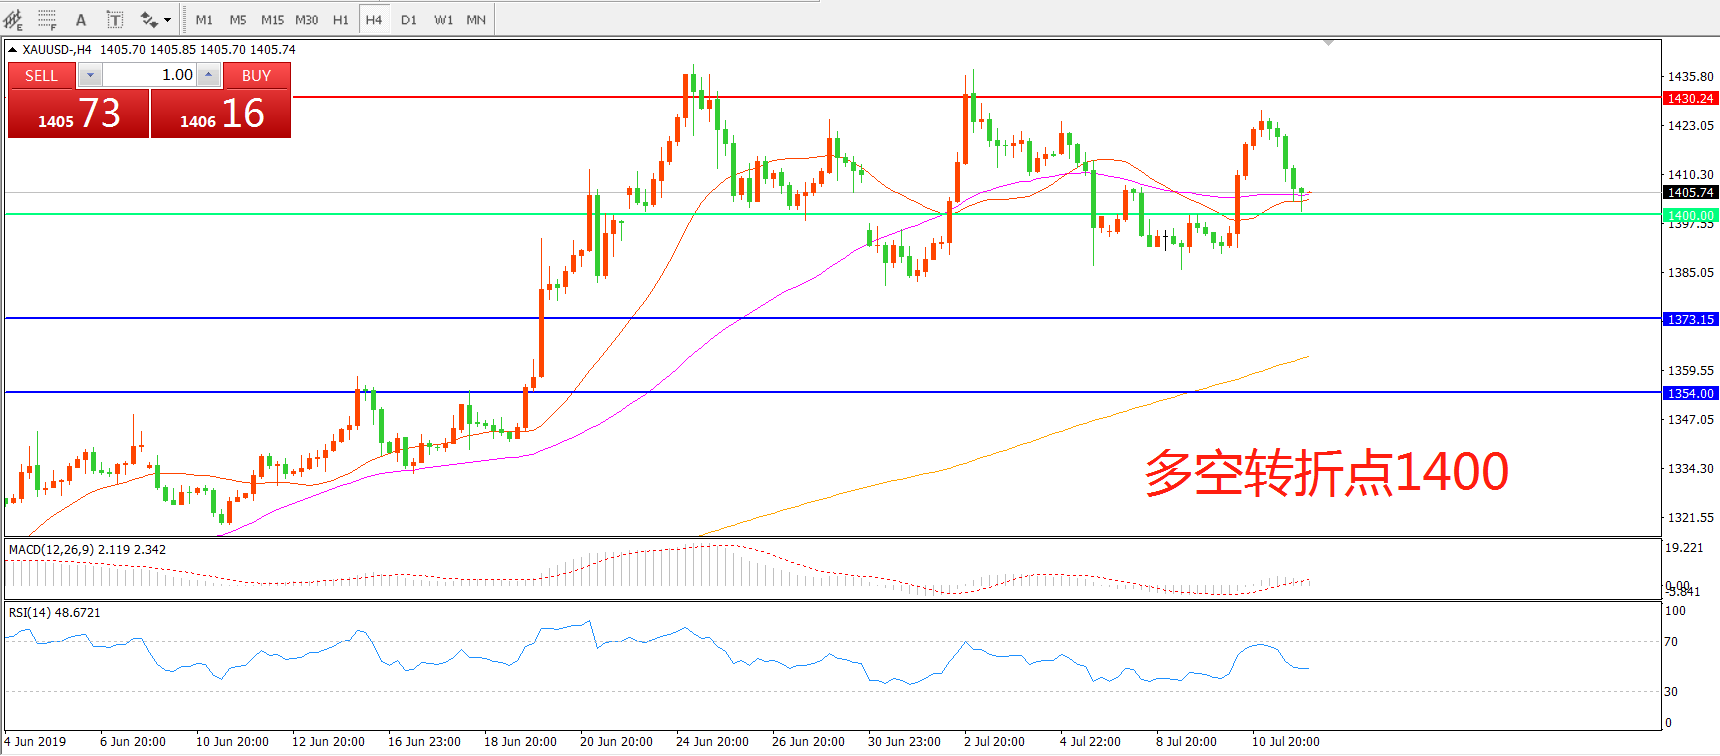Select the Text Label tool

click(115, 19)
